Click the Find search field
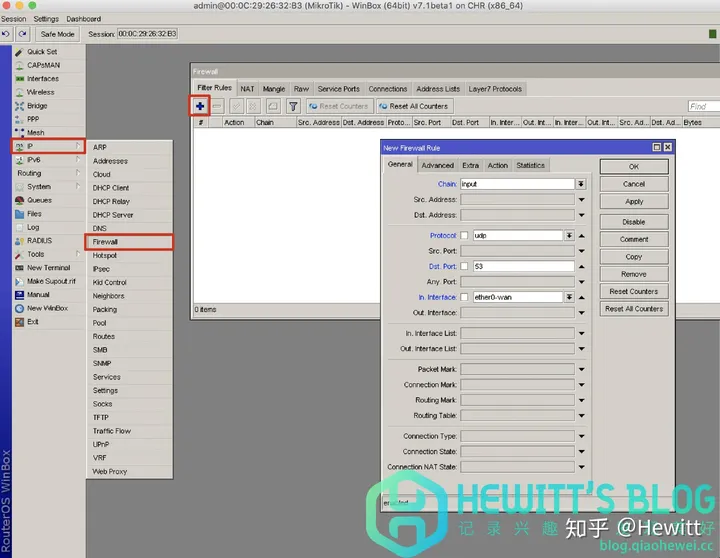 (703, 107)
